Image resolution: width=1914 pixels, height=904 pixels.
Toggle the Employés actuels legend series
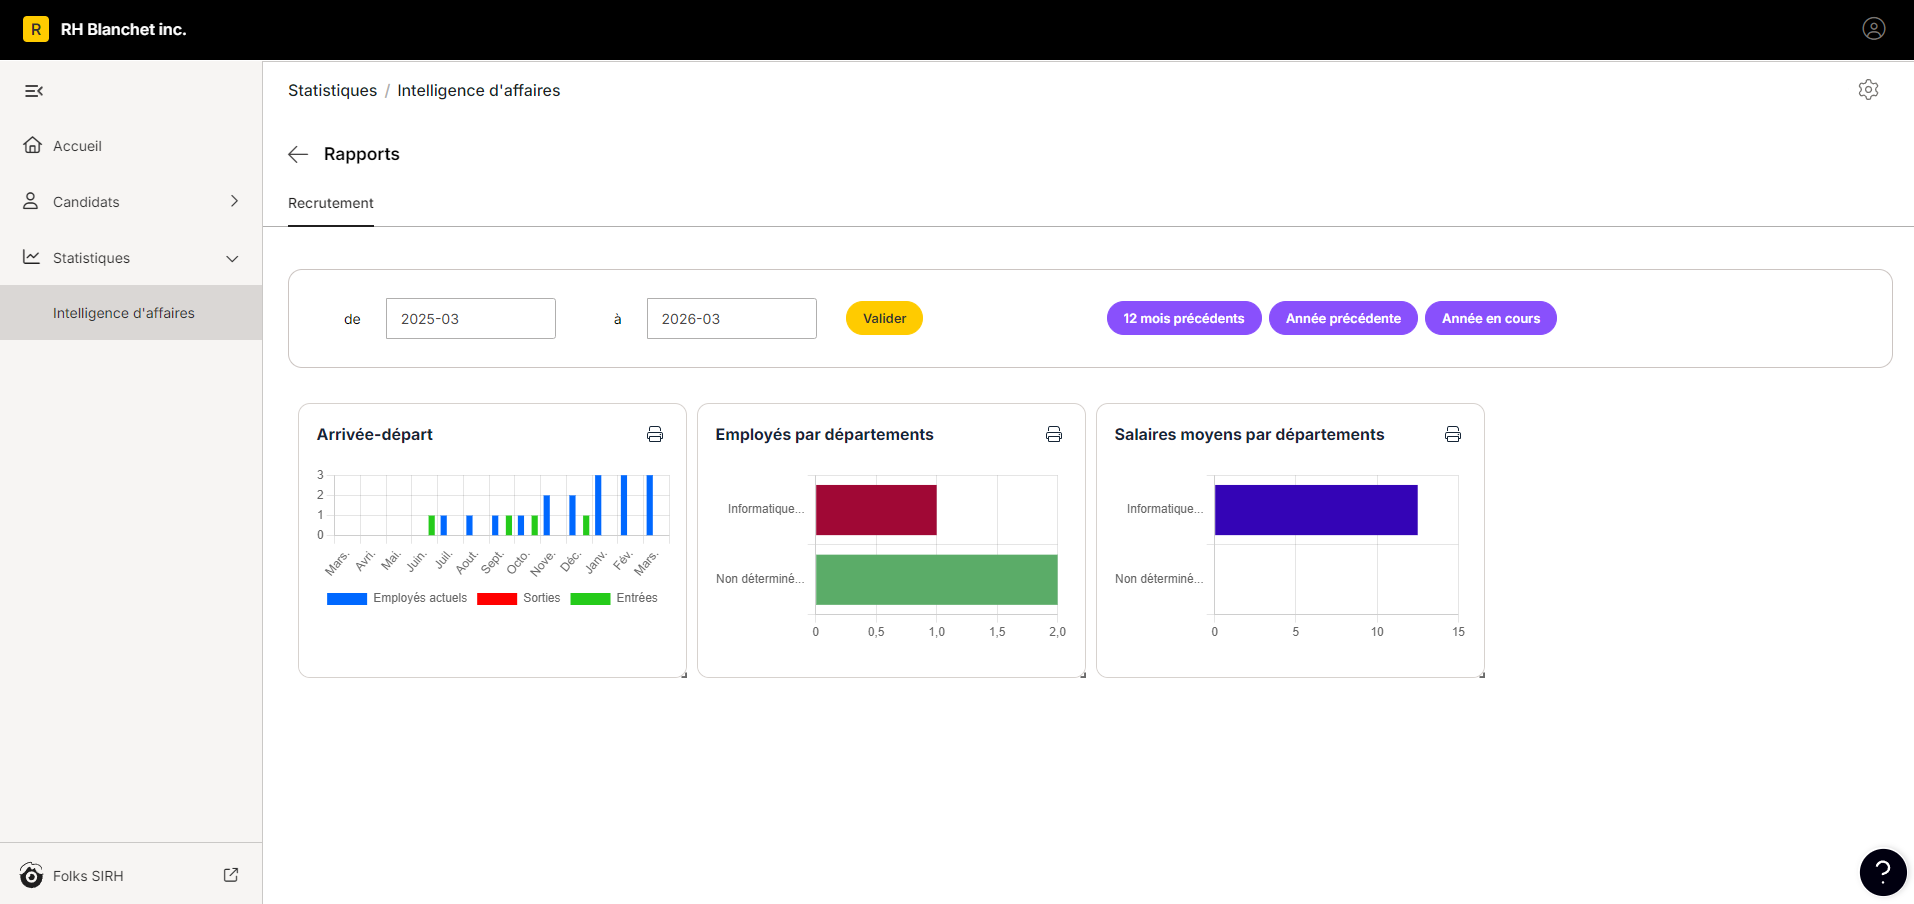(x=397, y=598)
